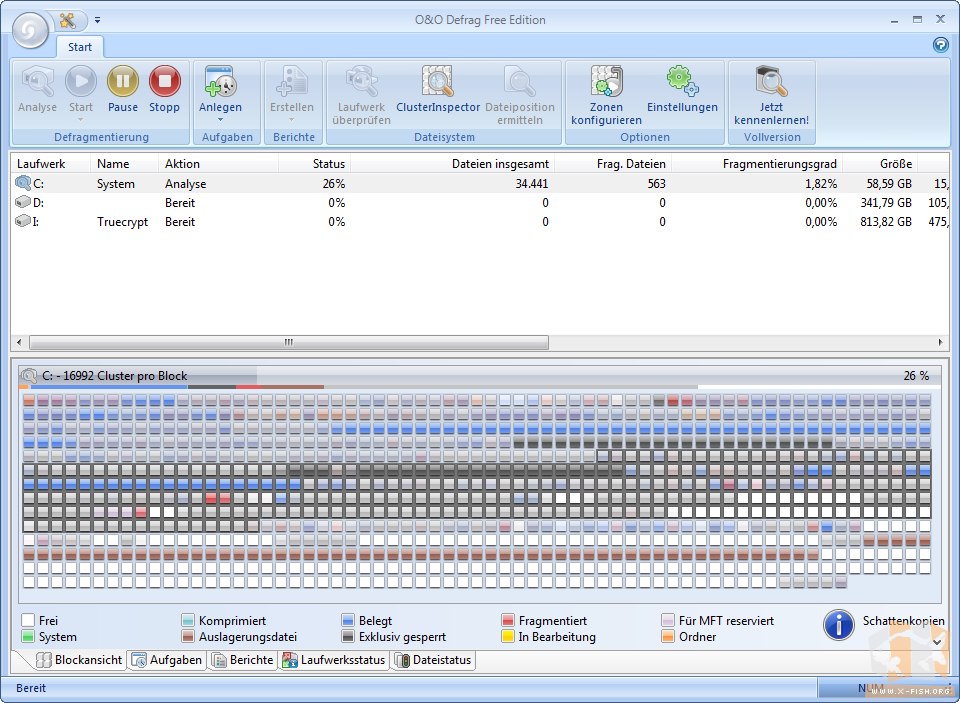This screenshot has width=960, height=703.
Task: Sort by Fragmentierungsgrad column header
Action: pos(757,164)
